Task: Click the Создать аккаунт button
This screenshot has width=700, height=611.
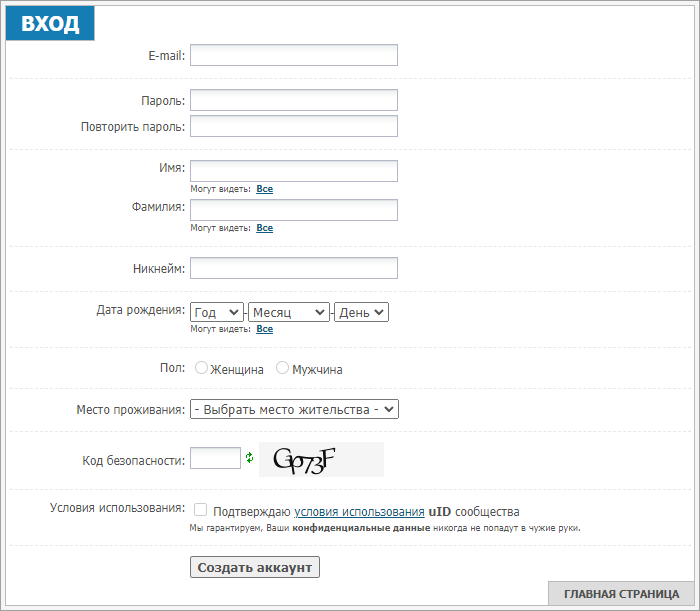Action: (x=255, y=567)
